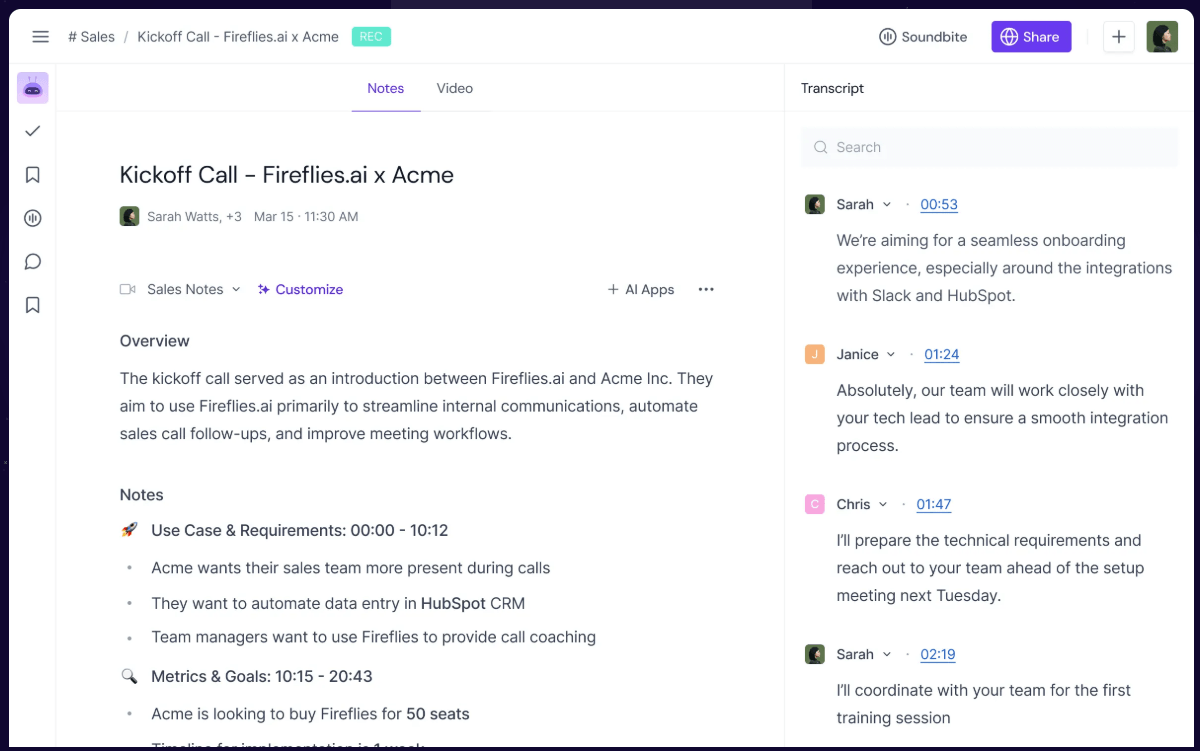The width and height of the screenshot is (1200, 751).
Task: Click the upper bookmark icon in the sidebar
Action: coord(33,175)
